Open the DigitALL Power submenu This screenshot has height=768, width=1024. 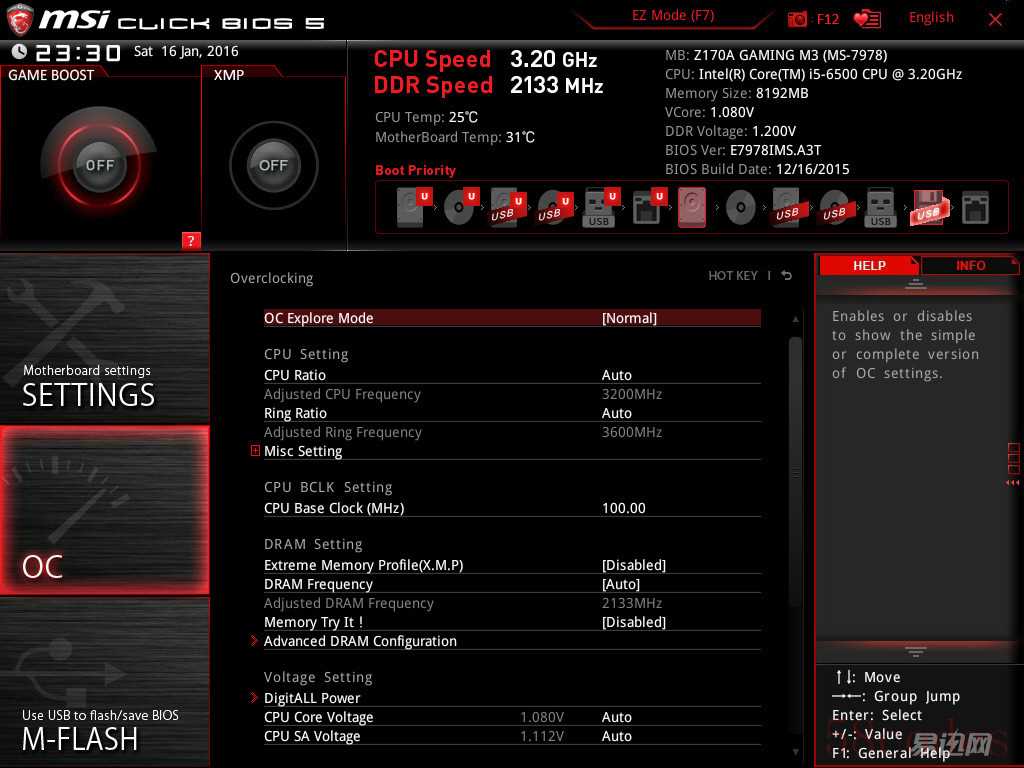point(312,698)
